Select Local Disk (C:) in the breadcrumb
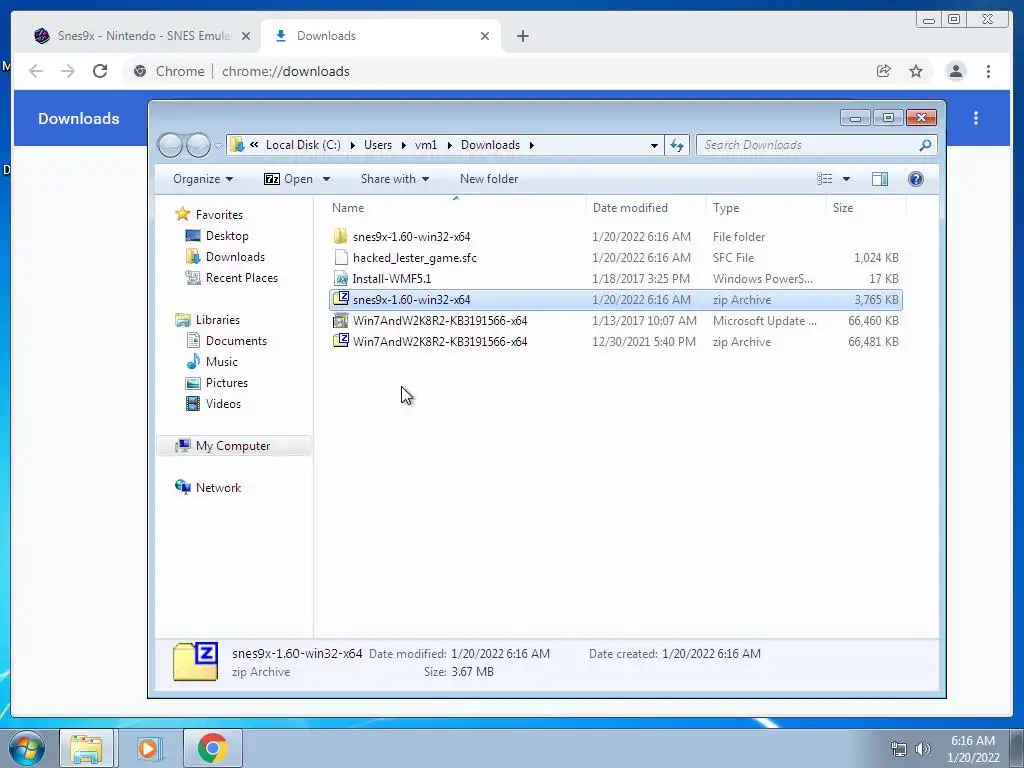The height and width of the screenshot is (768, 1024). pyautogui.click(x=303, y=145)
